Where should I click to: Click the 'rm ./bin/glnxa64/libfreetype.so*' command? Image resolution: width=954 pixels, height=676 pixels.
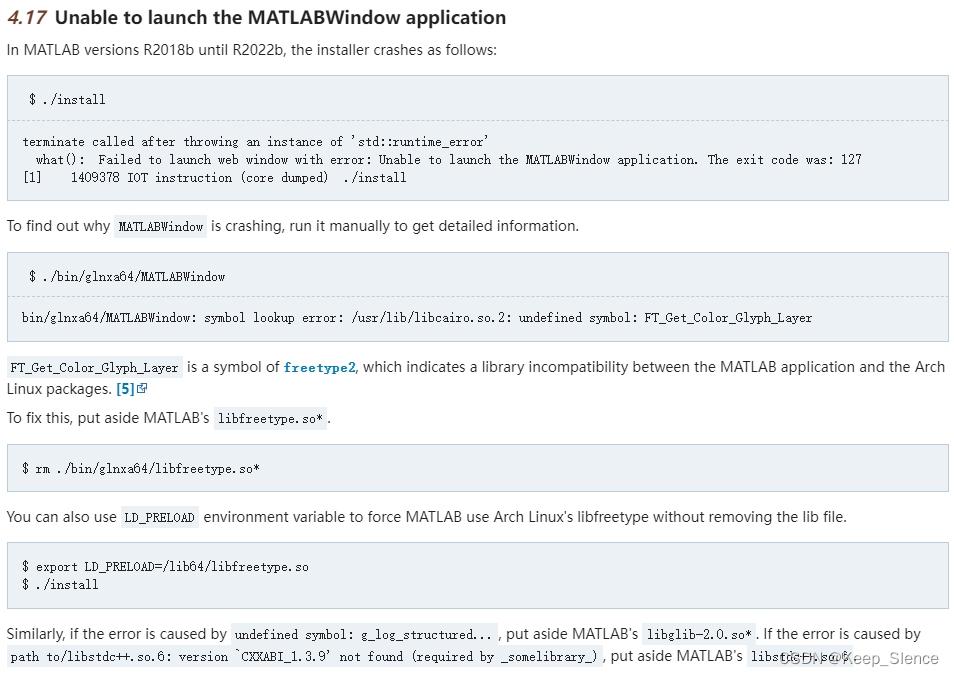[141, 469]
